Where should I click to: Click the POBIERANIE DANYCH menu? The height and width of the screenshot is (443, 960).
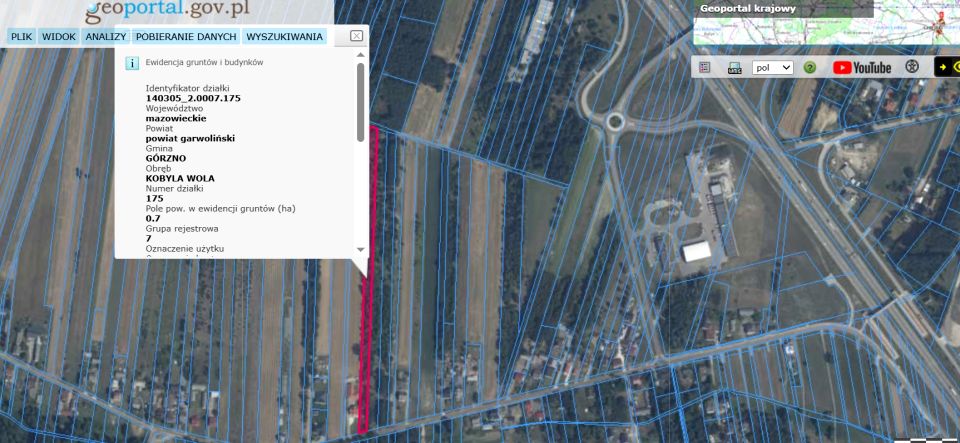click(x=185, y=37)
